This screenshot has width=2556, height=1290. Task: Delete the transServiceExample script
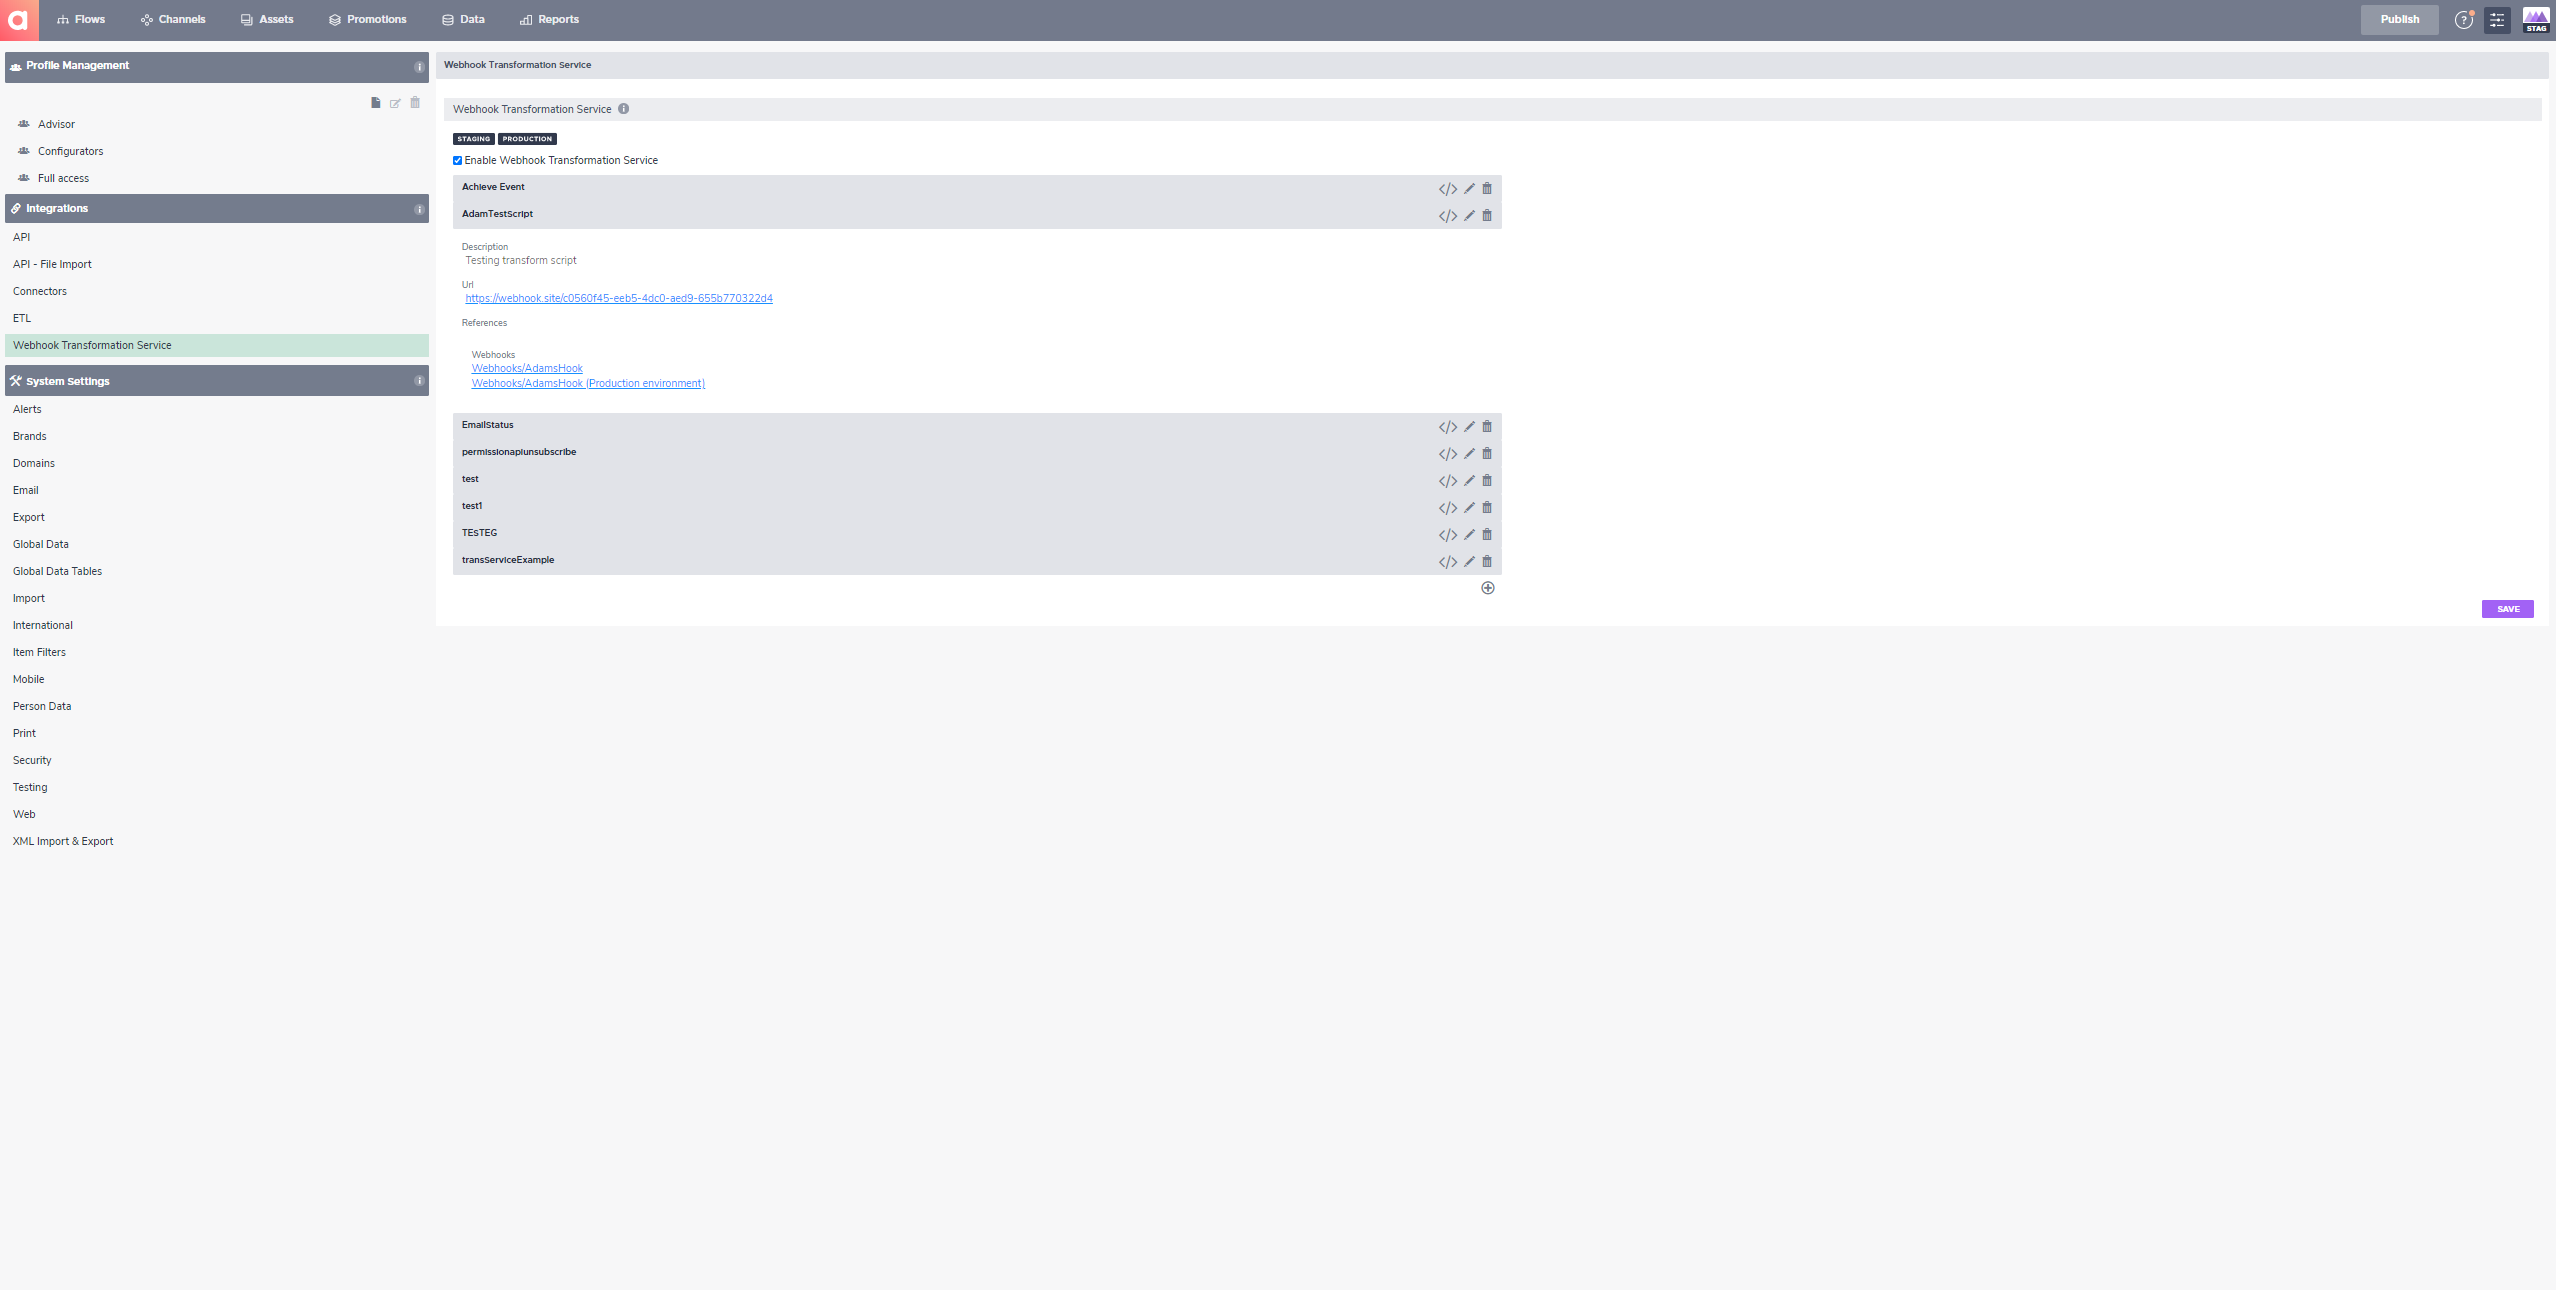pyautogui.click(x=1487, y=562)
